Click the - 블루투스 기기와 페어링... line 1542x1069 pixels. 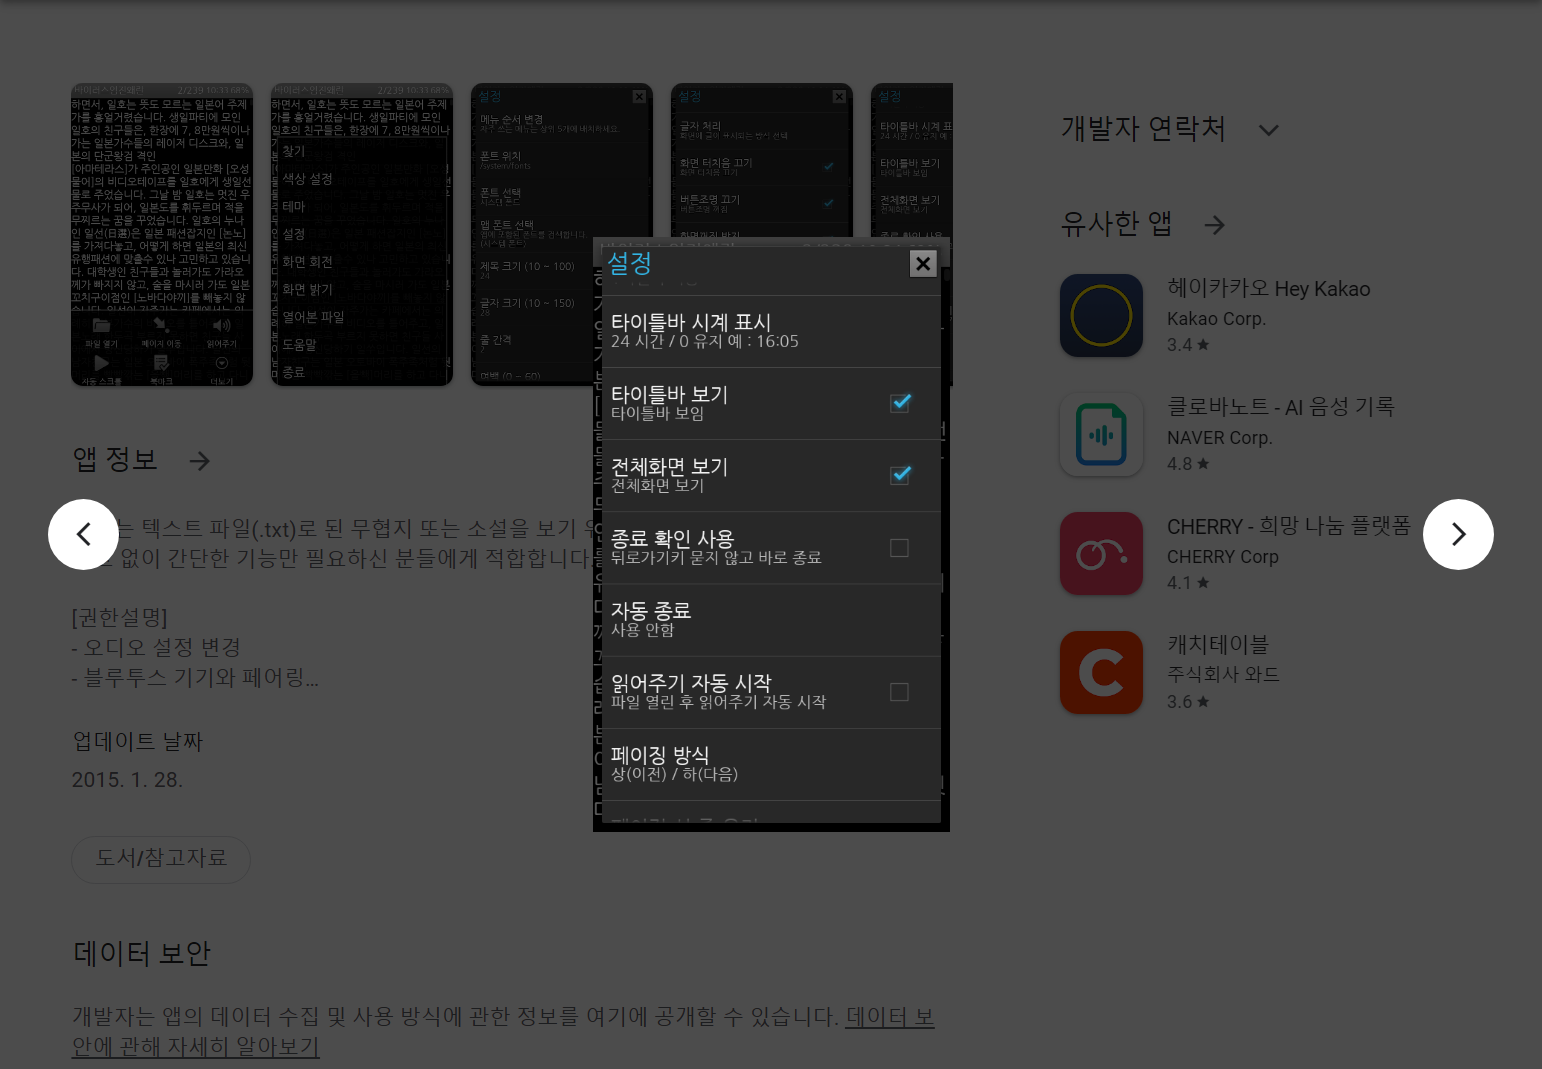coord(195,677)
